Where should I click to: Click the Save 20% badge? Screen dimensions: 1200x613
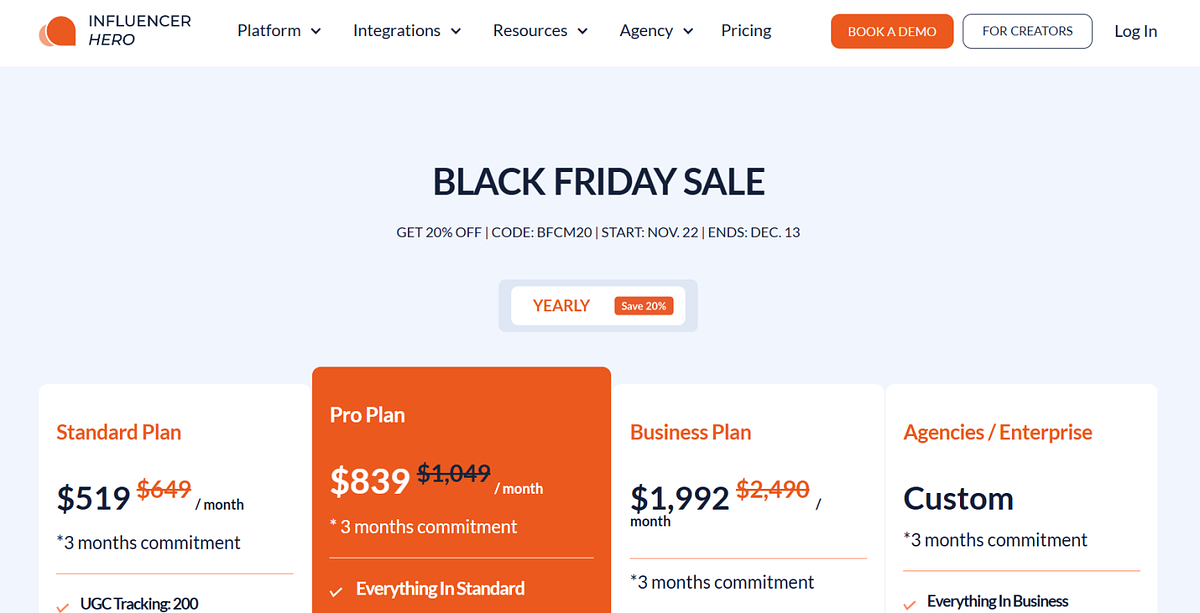(644, 306)
